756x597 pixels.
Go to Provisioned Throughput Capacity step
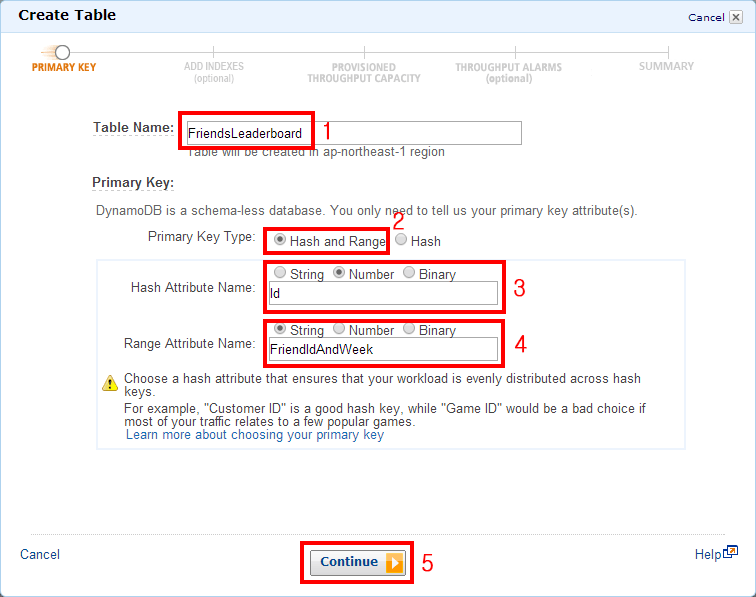pyautogui.click(x=364, y=72)
